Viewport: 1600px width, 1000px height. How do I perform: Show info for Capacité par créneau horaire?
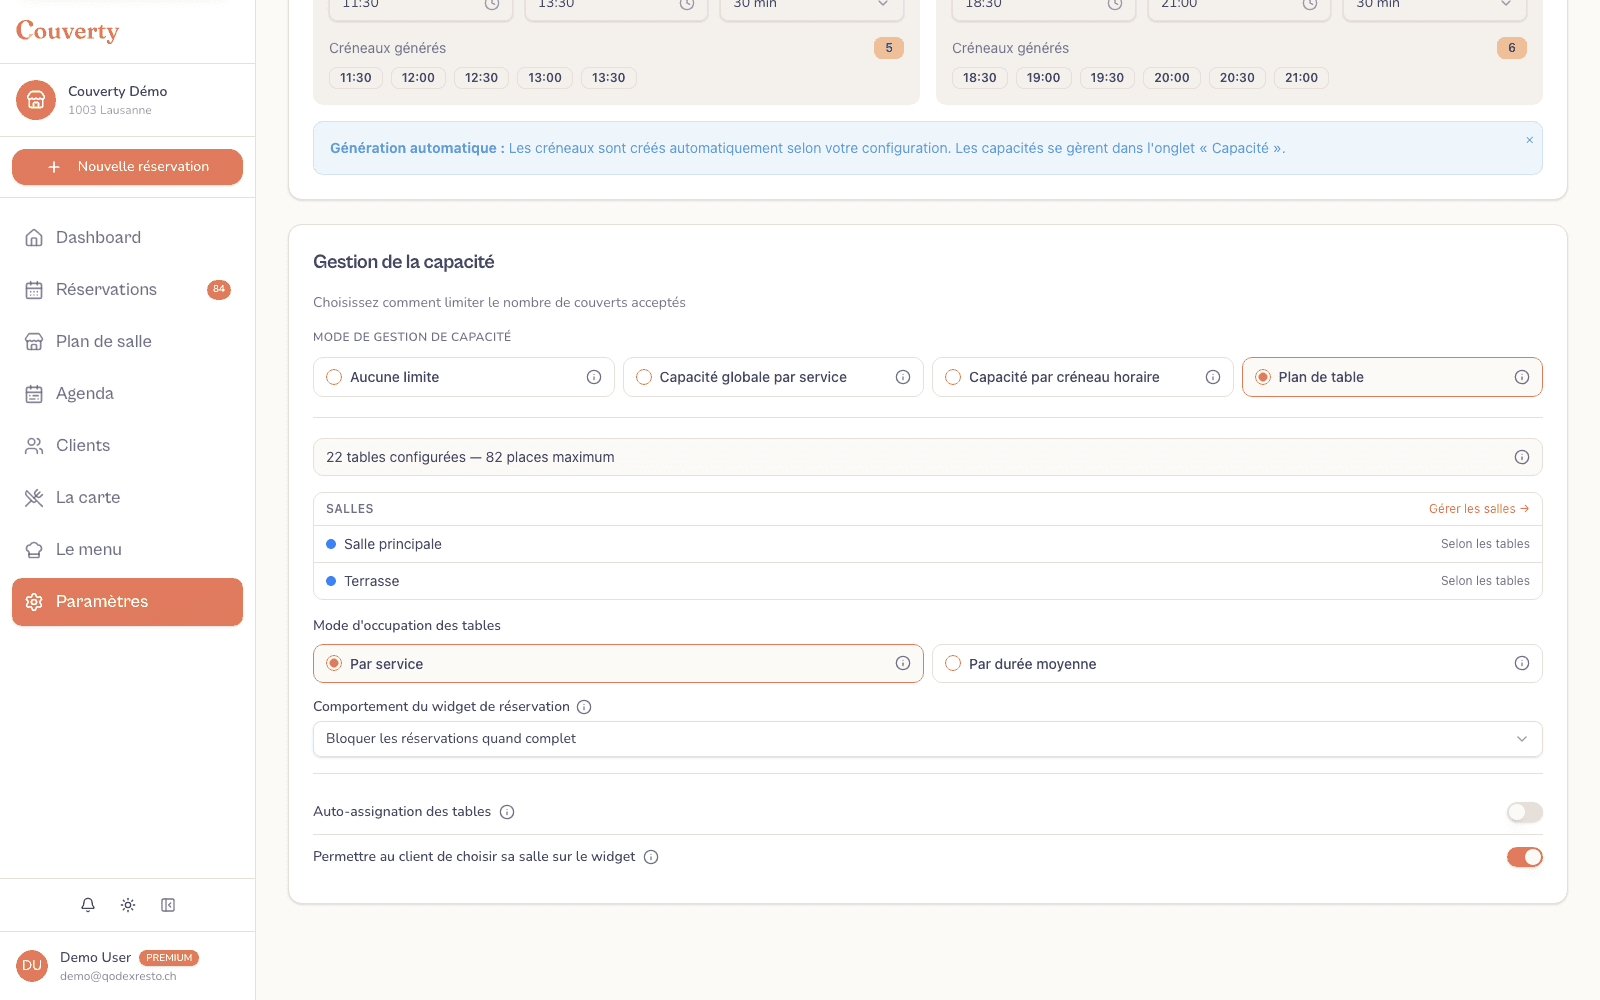(1213, 377)
